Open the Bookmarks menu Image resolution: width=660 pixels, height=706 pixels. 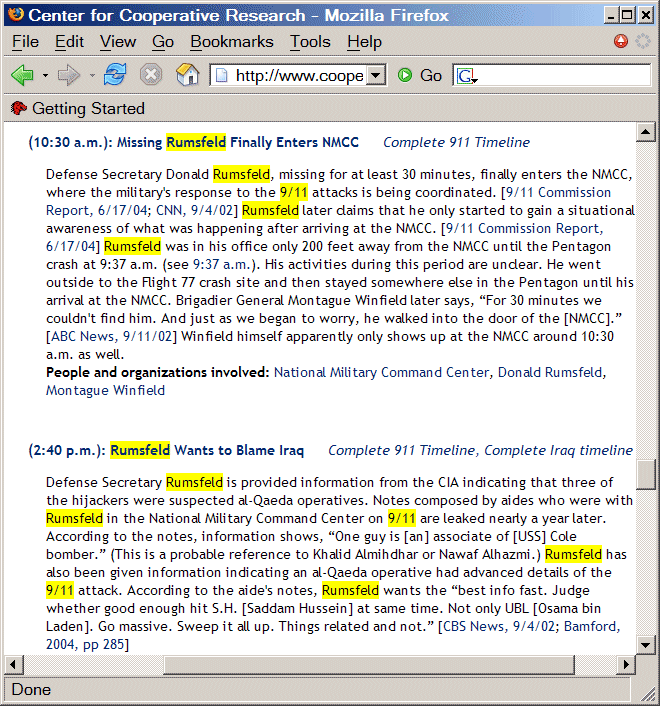(x=231, y=41)
